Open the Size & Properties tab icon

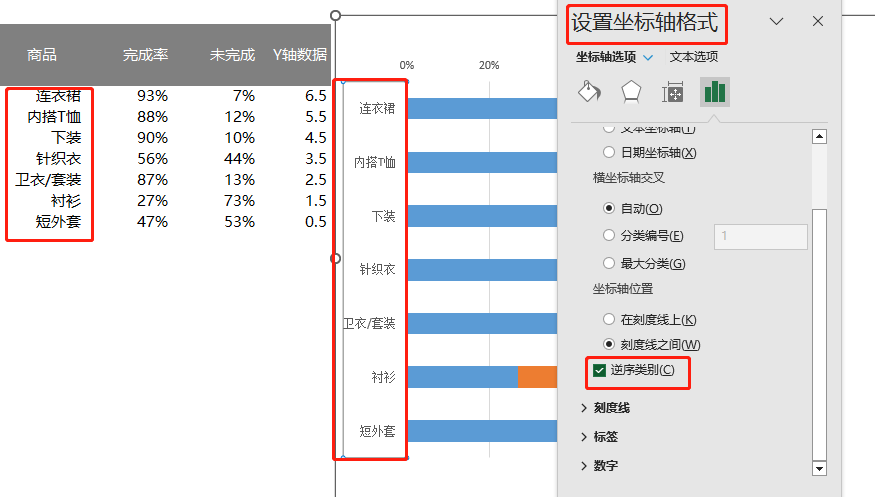(x=672, y=92)
